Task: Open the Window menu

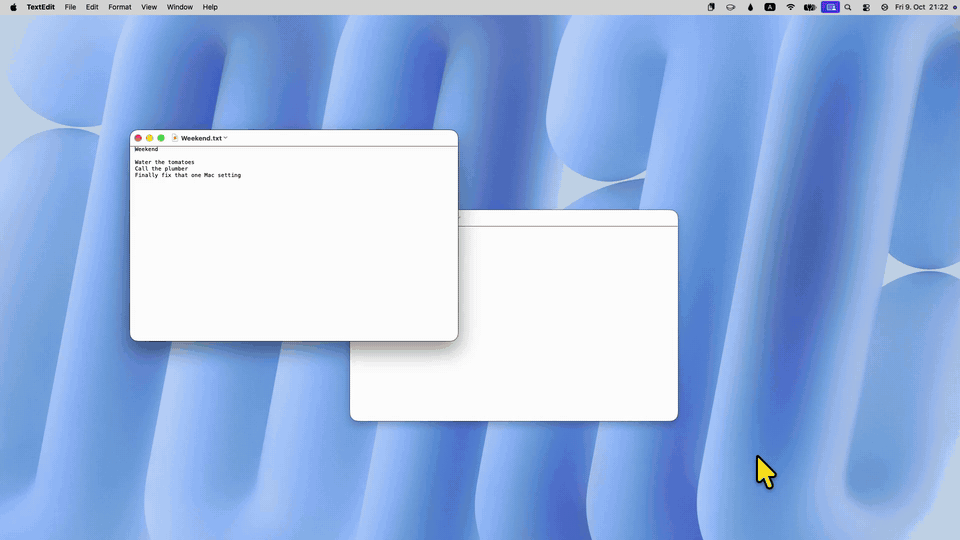Action: point(179,7)
